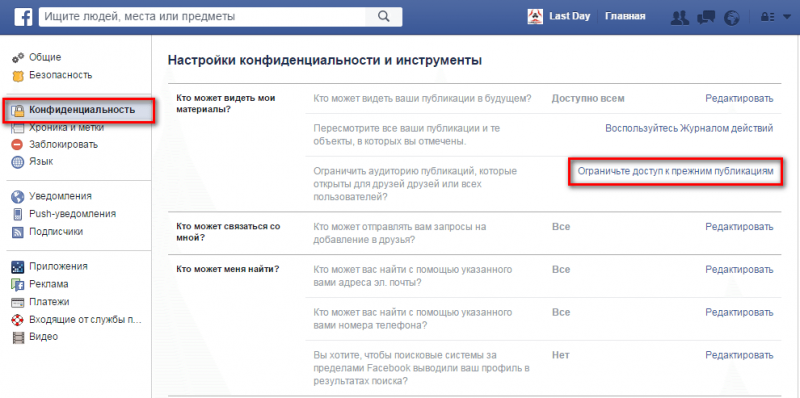Click the Приложения icon

[18, 266]
